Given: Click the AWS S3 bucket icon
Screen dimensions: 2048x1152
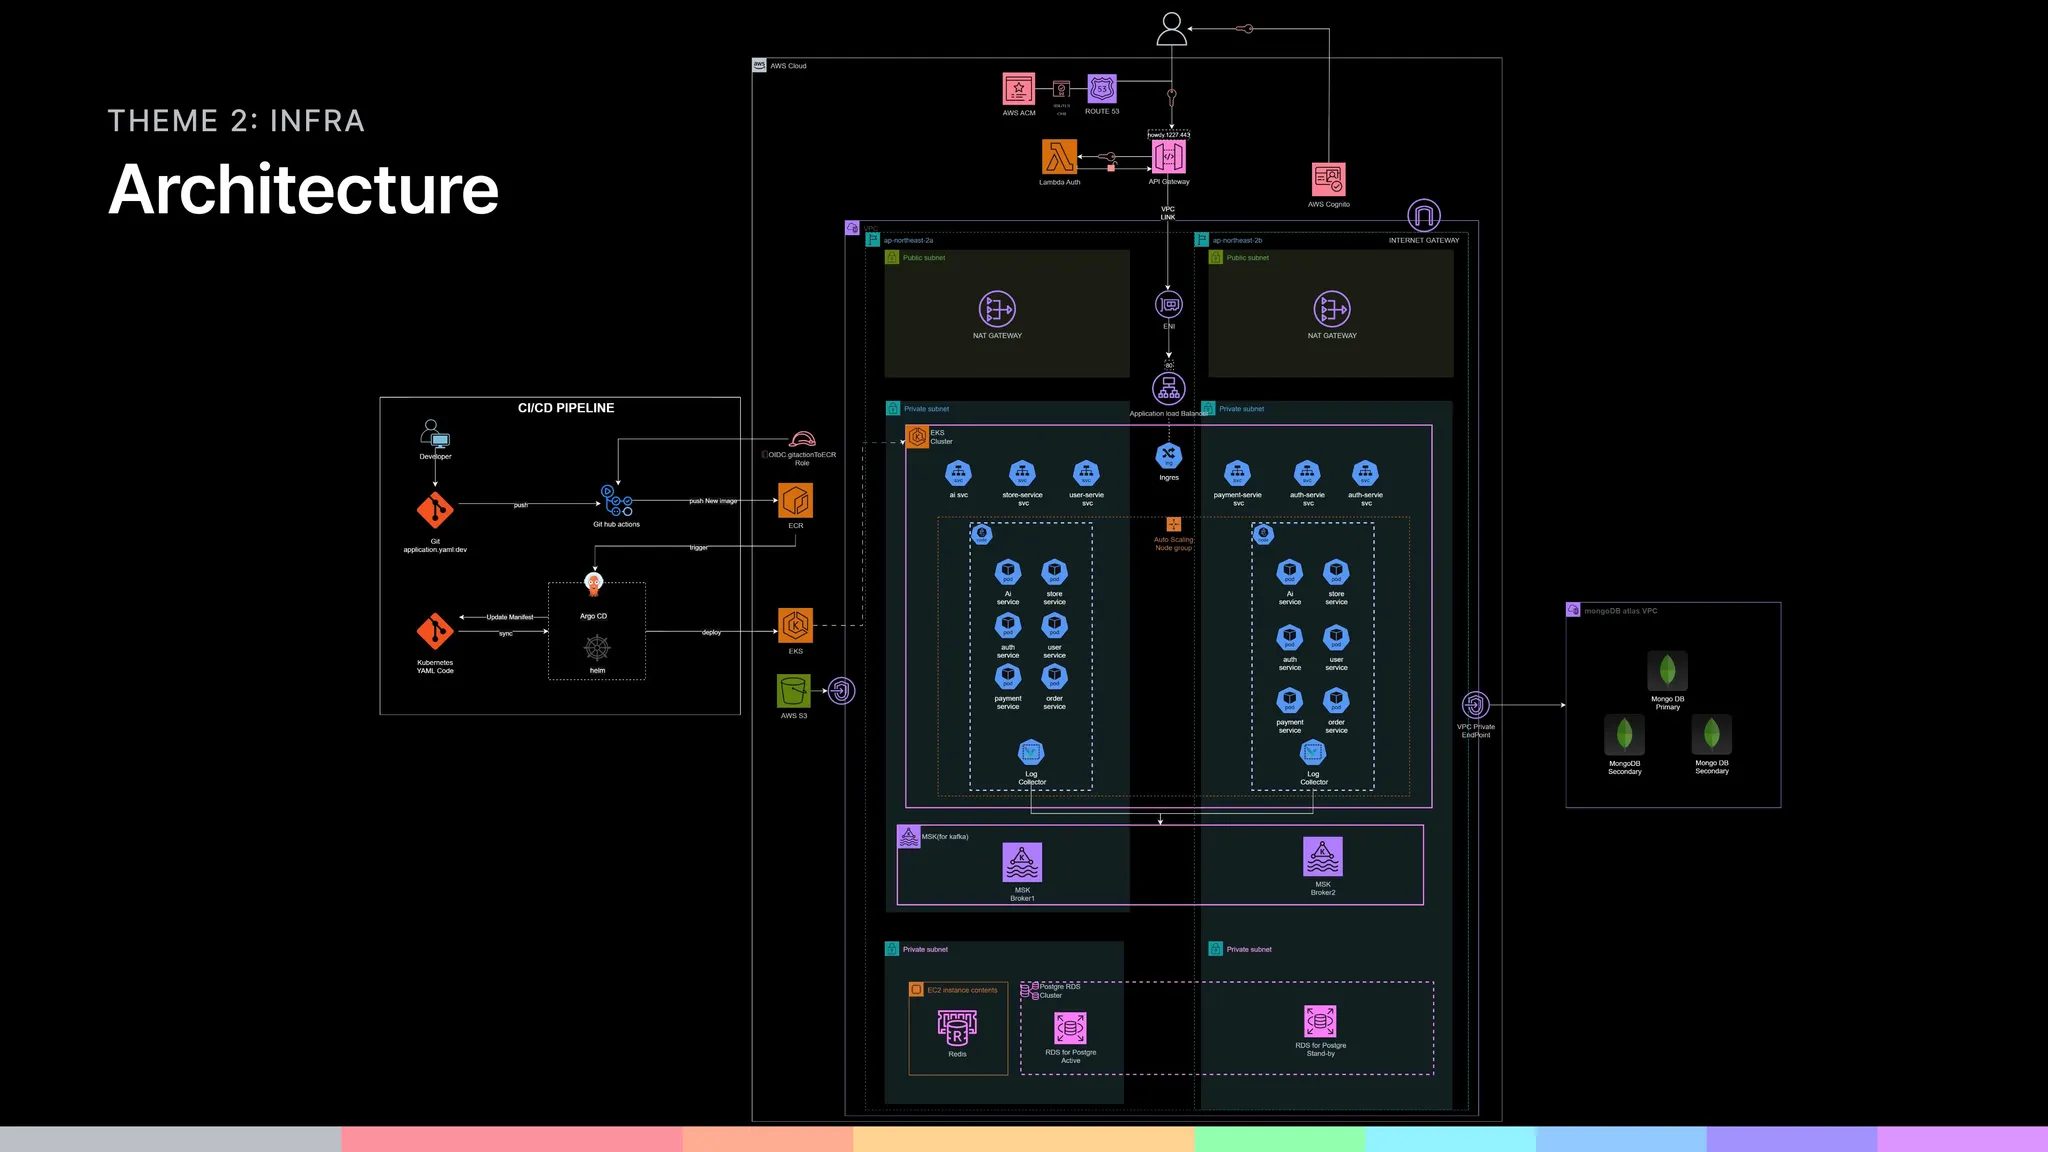Looking at the screenshot, I should (794, 691).
